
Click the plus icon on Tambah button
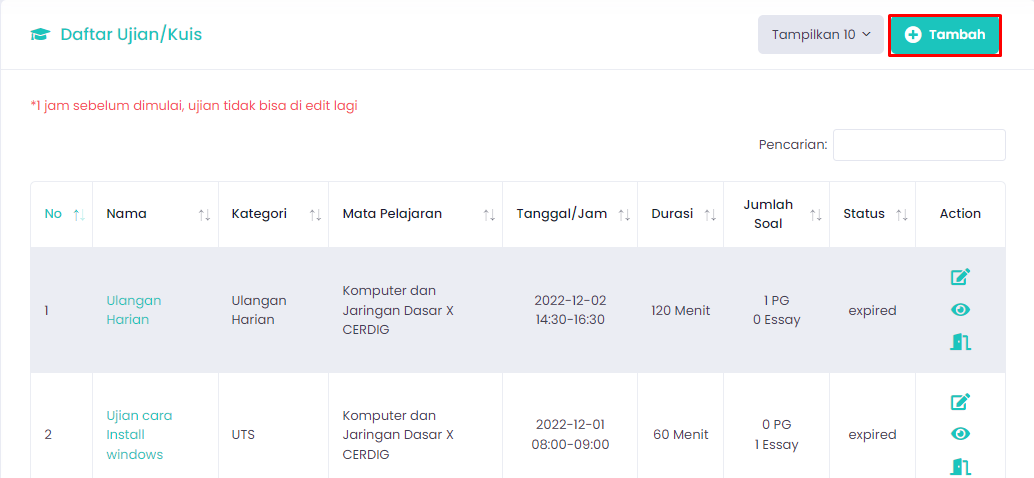[913, 35]
